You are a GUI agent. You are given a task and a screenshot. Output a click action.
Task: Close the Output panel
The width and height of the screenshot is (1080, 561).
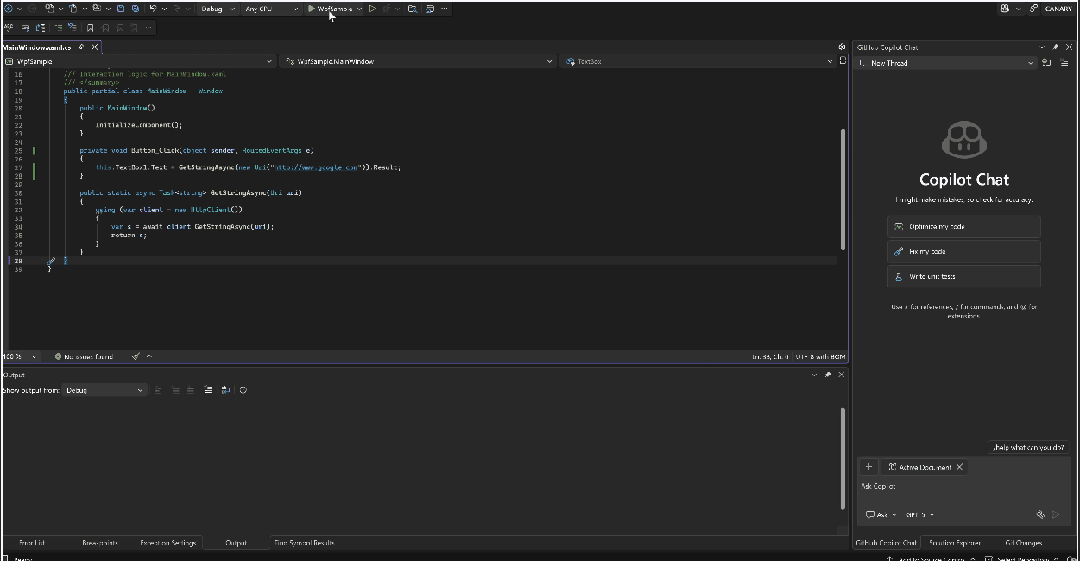pos(841,375)
